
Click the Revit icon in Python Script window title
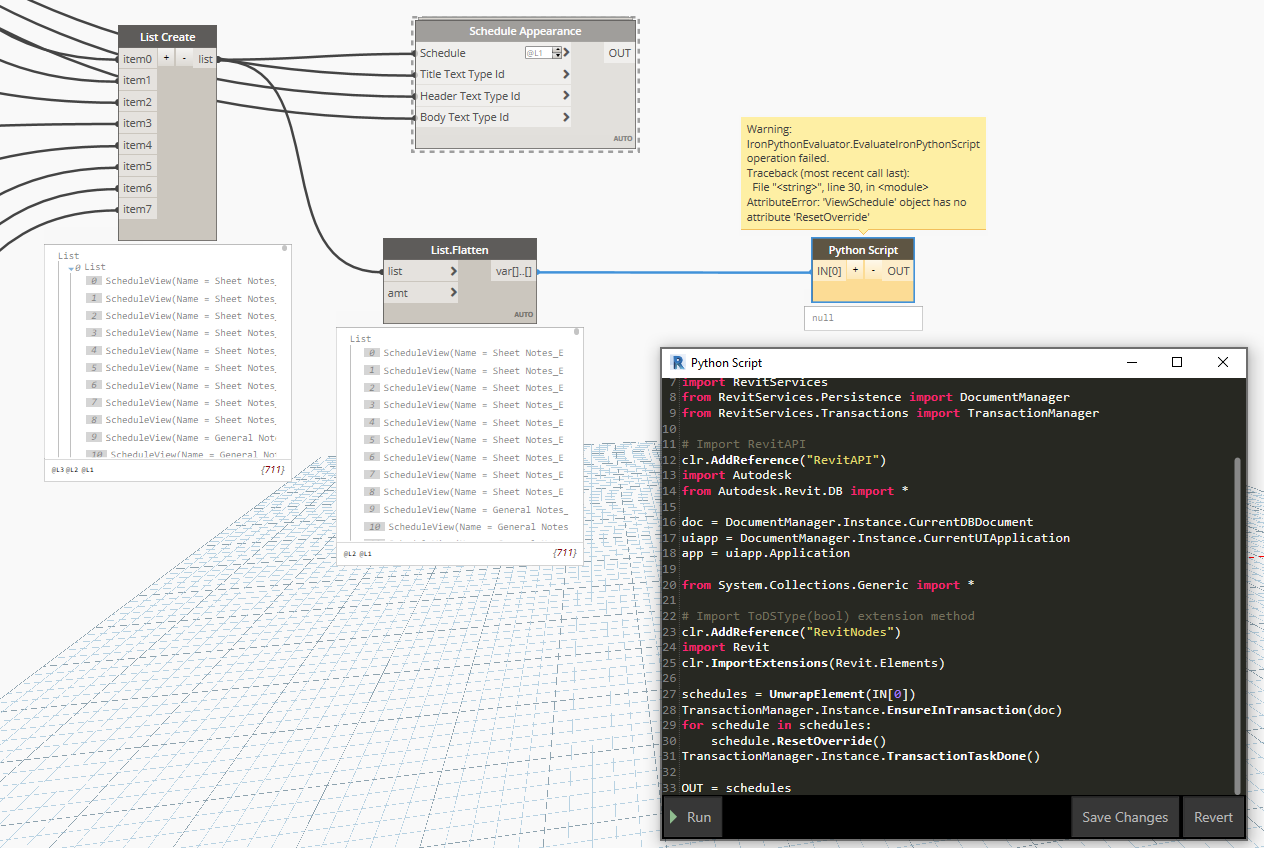click(x=678, y=362)
